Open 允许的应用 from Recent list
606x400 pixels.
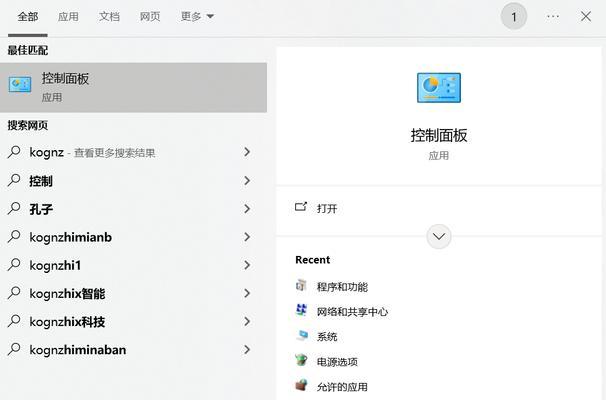pos(342,386)
